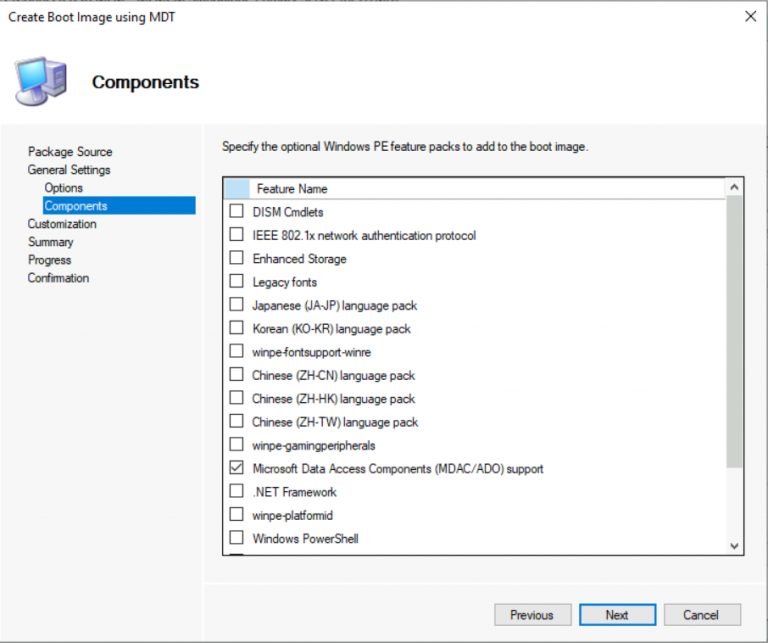Enable the DISM Cmdlets checkbox
The image size is (768, 643).
[237, 212]
